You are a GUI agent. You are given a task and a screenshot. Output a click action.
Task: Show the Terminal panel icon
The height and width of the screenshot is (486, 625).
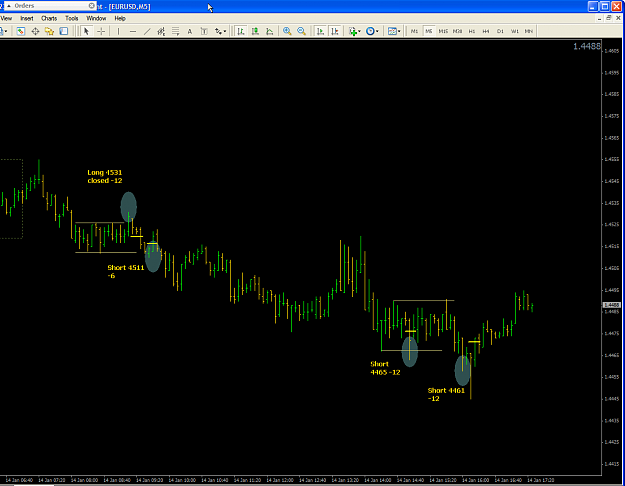tap(64, 31)
